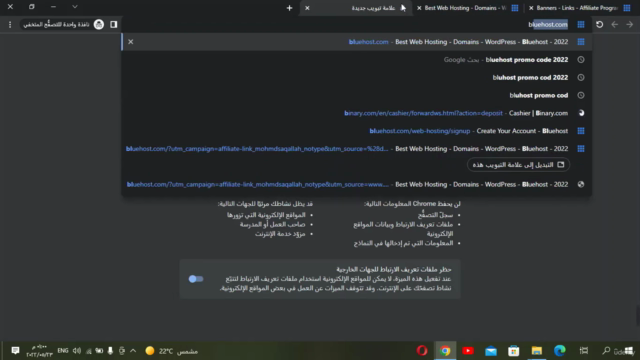Switch to Banners - Links - Affiliate Program tab
The height and width of the screenshot is (360, 640).
point(580,8)
